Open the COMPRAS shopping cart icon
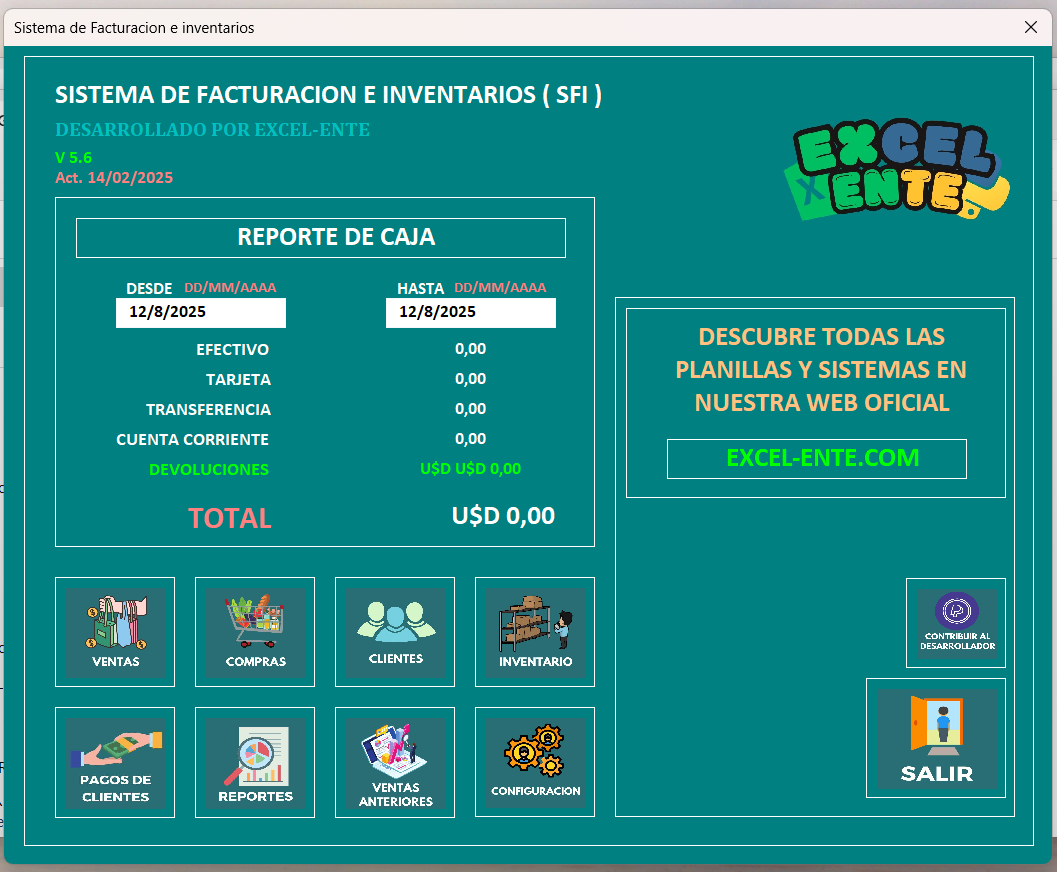 coord(254,630)
